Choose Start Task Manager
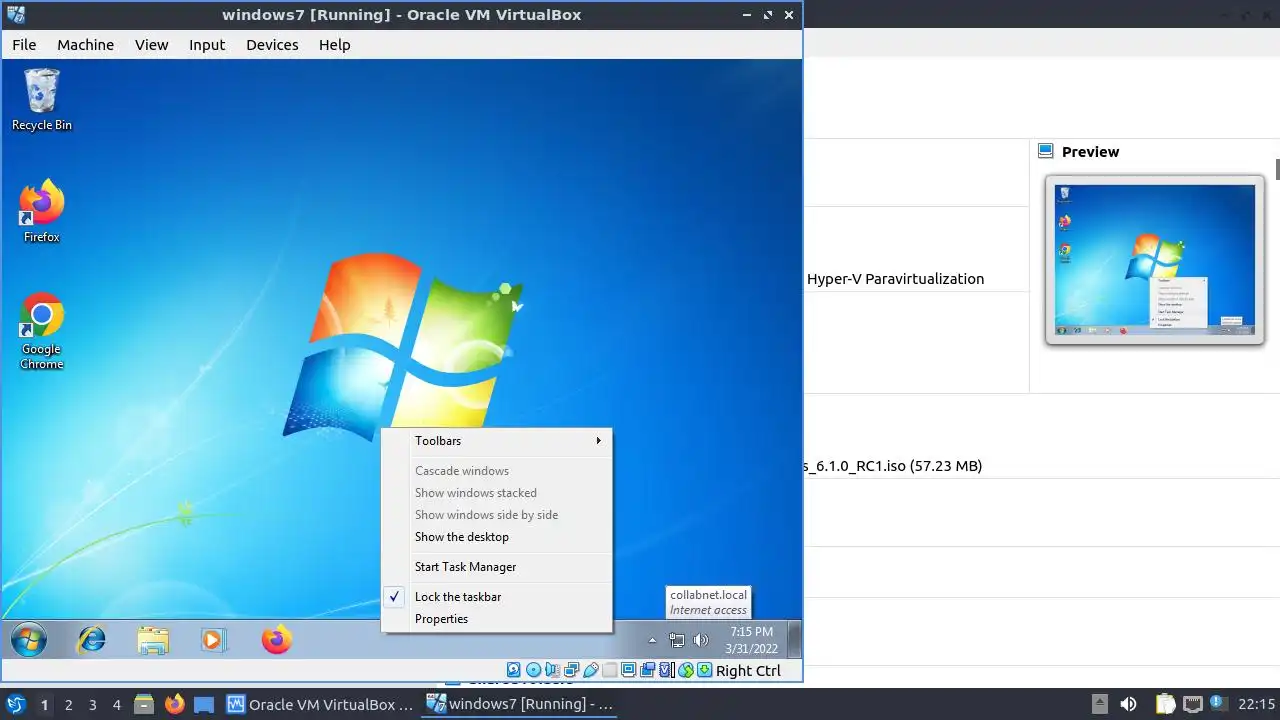 pos(497,567)
